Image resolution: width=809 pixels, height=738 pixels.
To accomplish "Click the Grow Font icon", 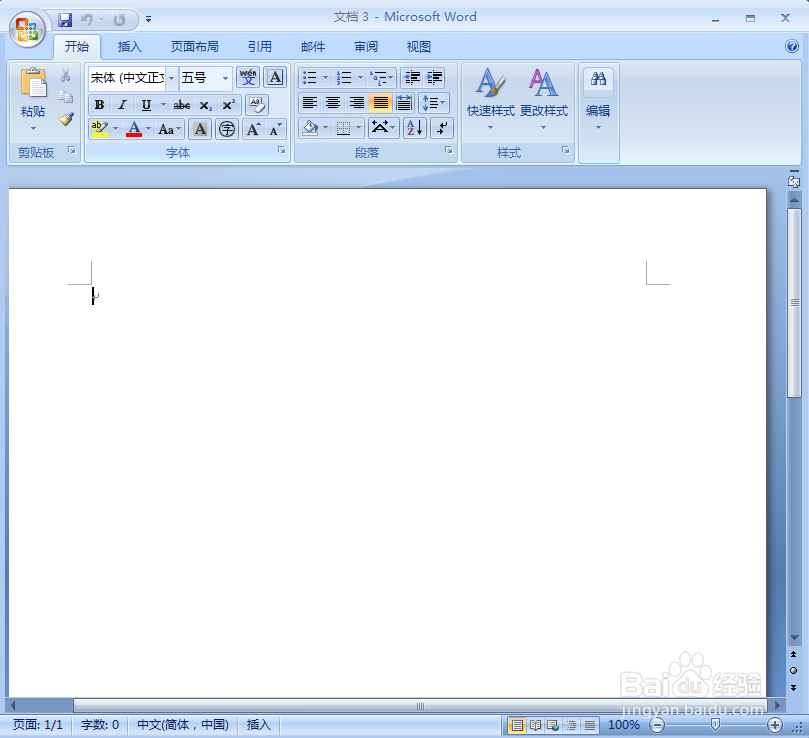I will click(x=253, y=129).
